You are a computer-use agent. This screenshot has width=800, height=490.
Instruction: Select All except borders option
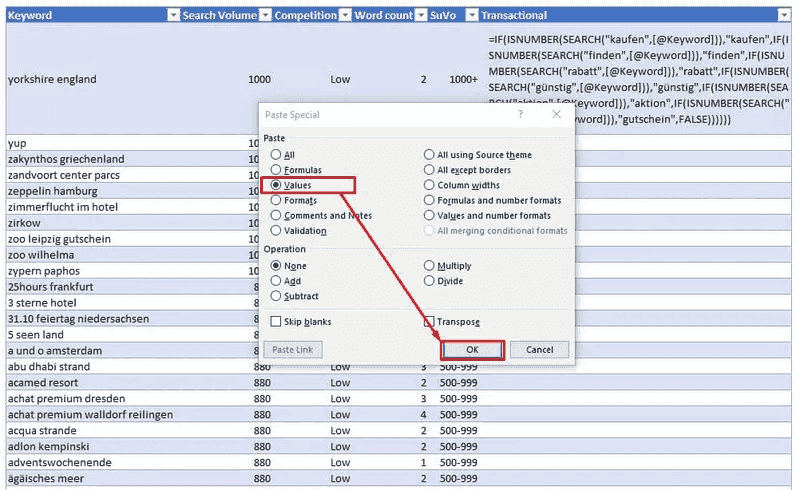(x=429, y=169)
